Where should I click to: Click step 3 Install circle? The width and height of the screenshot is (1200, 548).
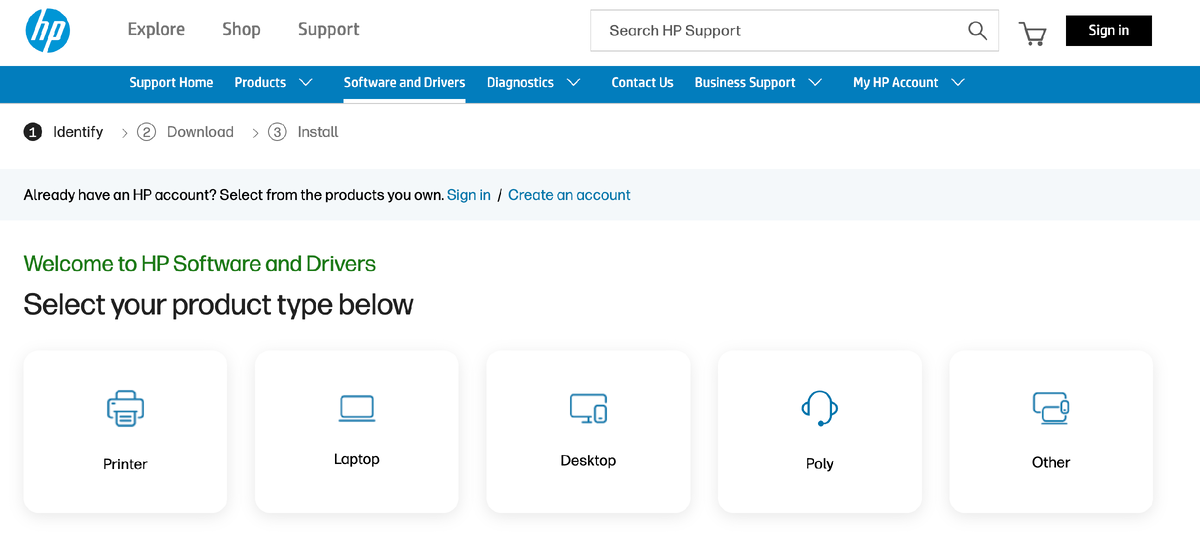[x=278, y=132]
